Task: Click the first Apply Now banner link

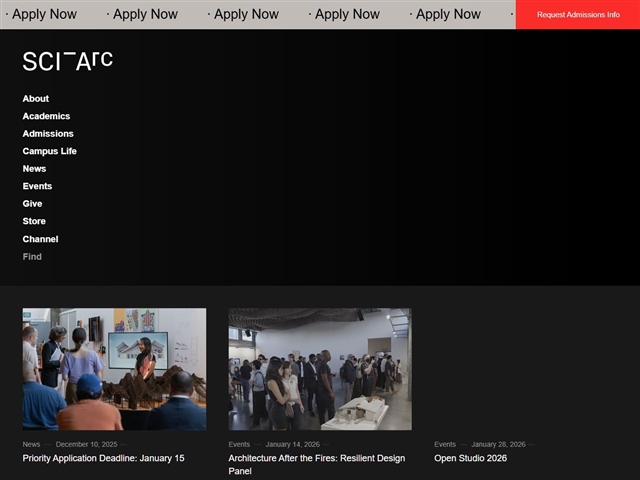Action: click(x=43, y=14)
